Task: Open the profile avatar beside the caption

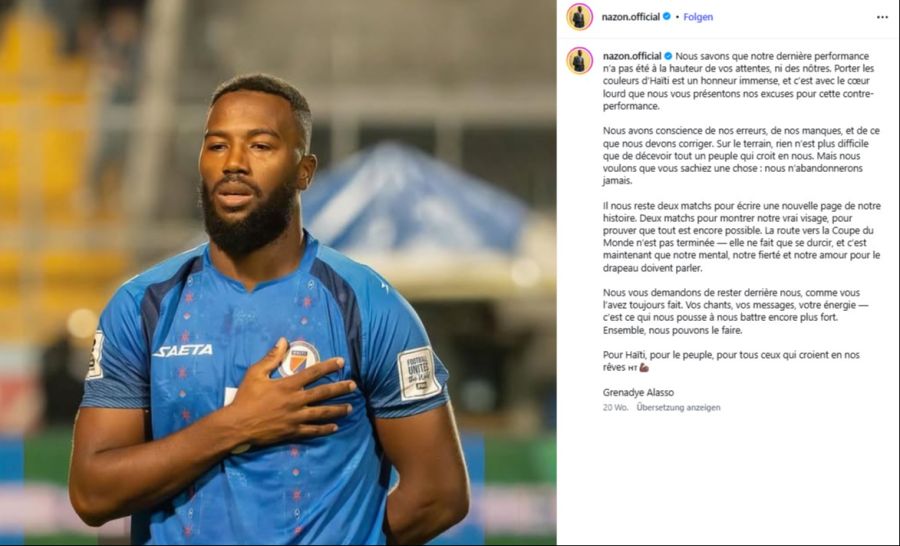Action: [579, 61]
